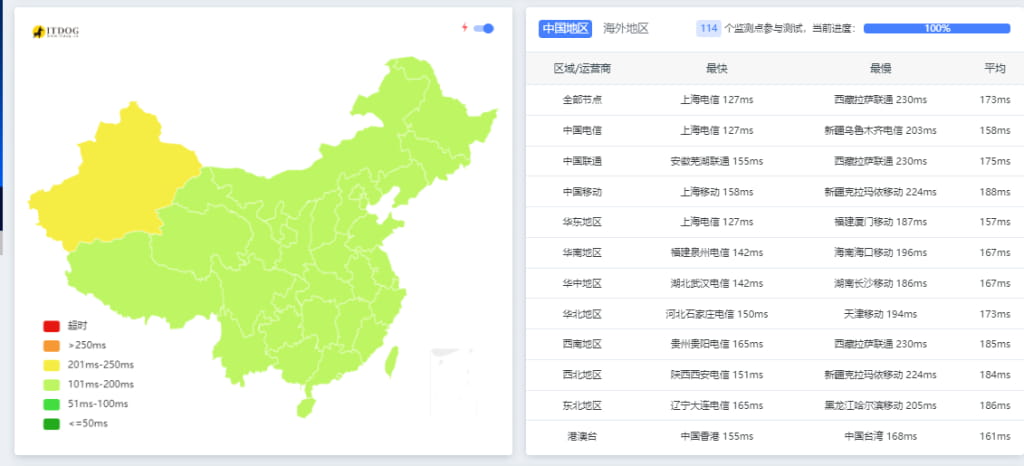
Task: Click 黑龙江哈尔滨移动 205ms cell
Action: 880,405
